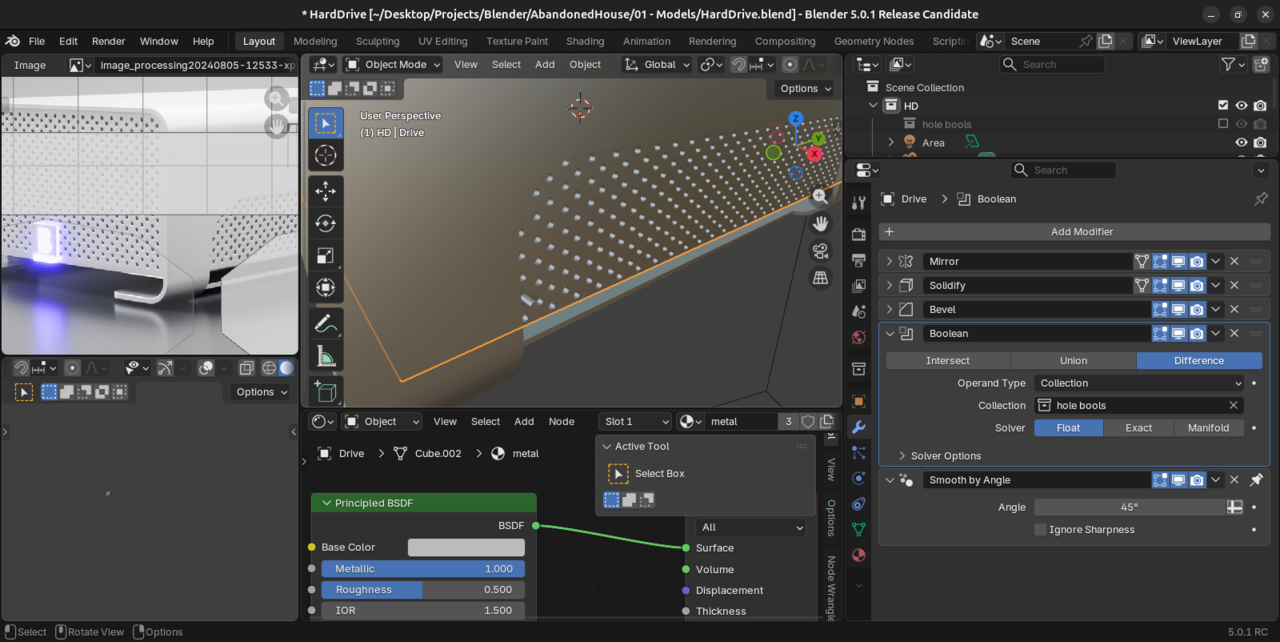1280x642 pixels.
Task: Open the Render menu
Action: click(x=108, y=41)
